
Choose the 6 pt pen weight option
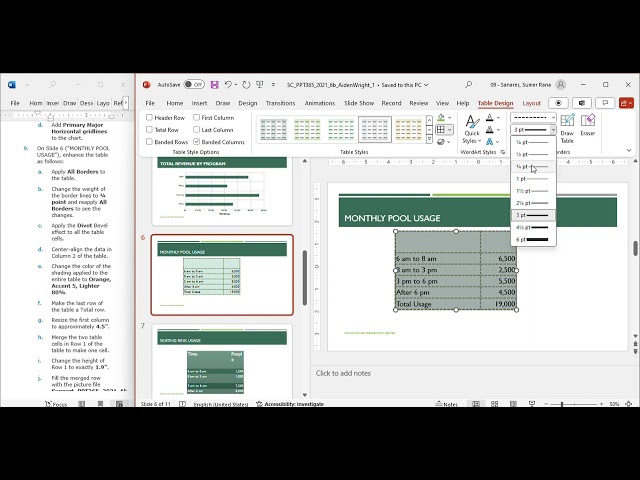pos(533,240)
